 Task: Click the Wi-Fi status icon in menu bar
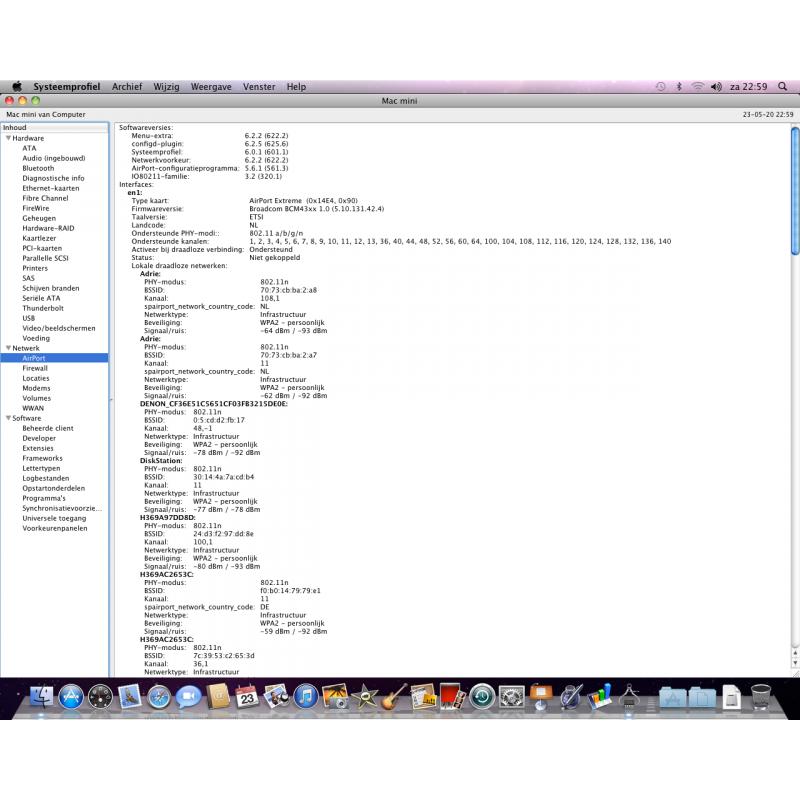pos(697,87)
